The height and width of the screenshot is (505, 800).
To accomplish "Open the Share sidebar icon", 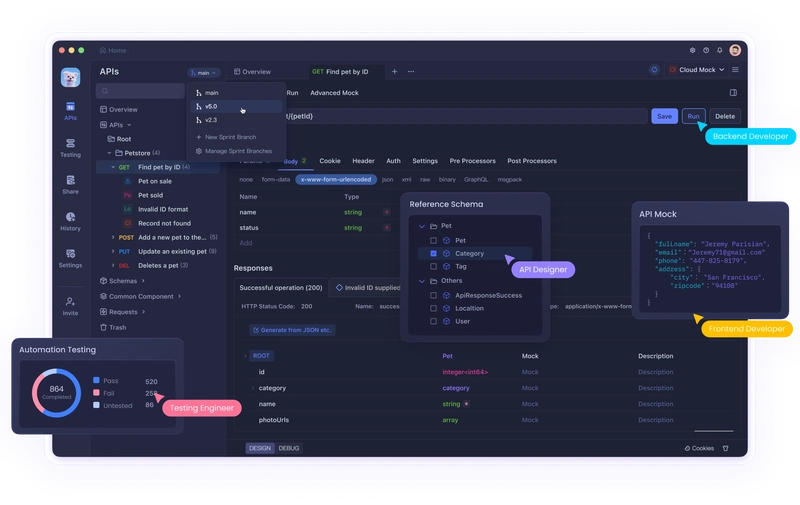I will [x=70, y=185].
